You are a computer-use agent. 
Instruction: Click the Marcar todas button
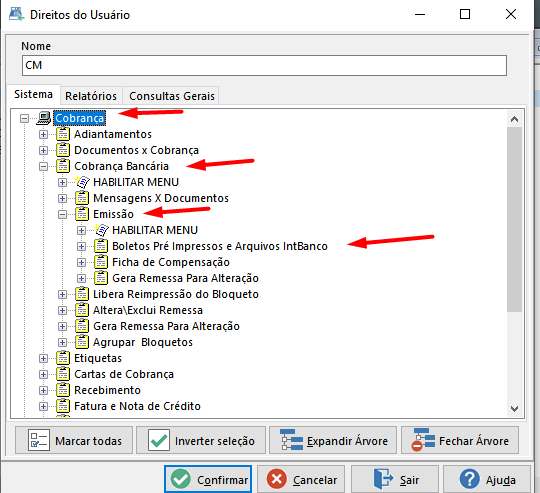74,440
